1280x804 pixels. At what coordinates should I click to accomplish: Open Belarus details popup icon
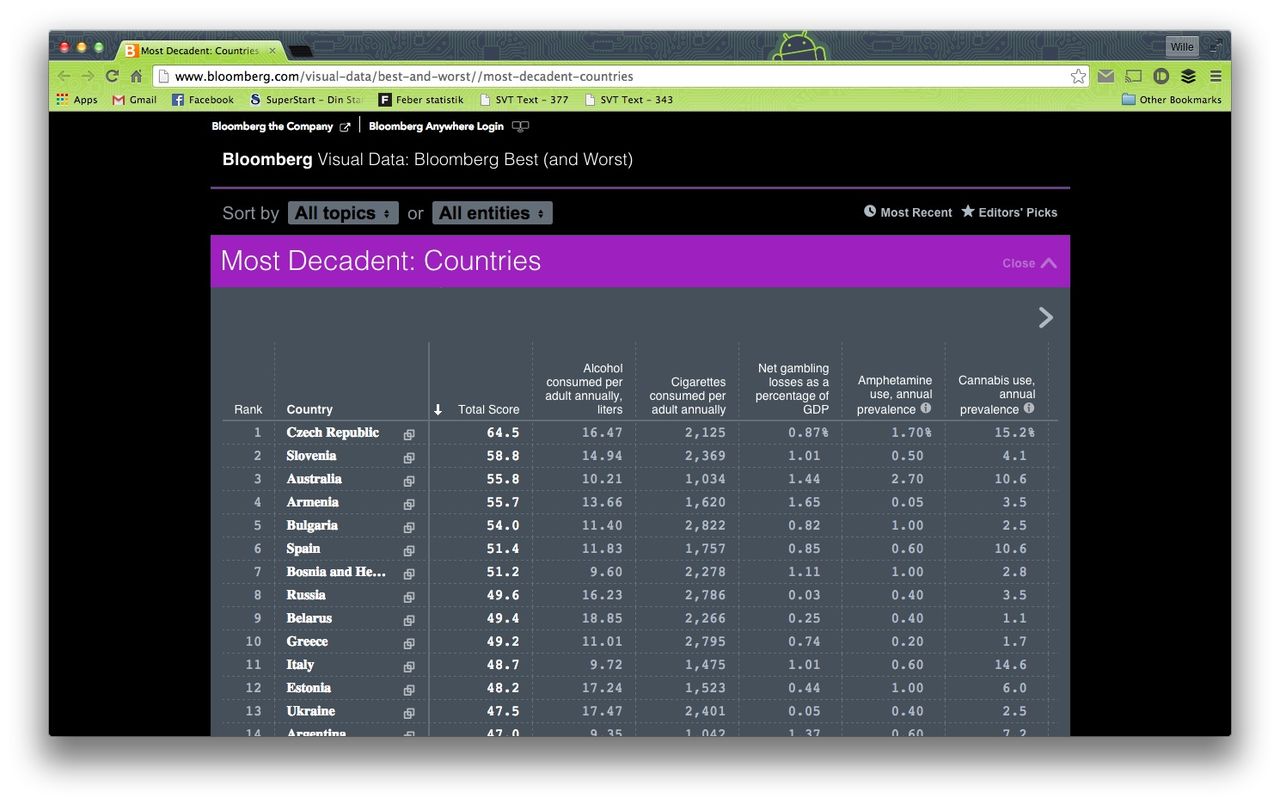(409, 621)
